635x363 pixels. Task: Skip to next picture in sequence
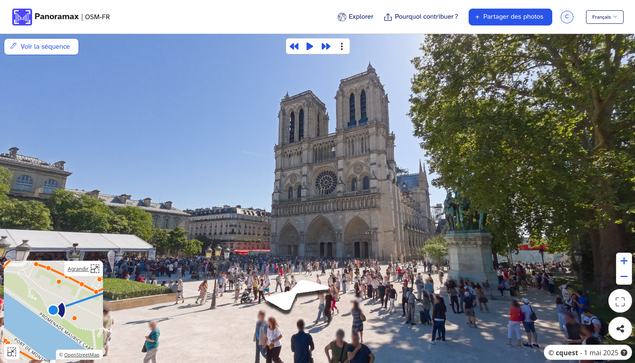[x=326, y=46]
